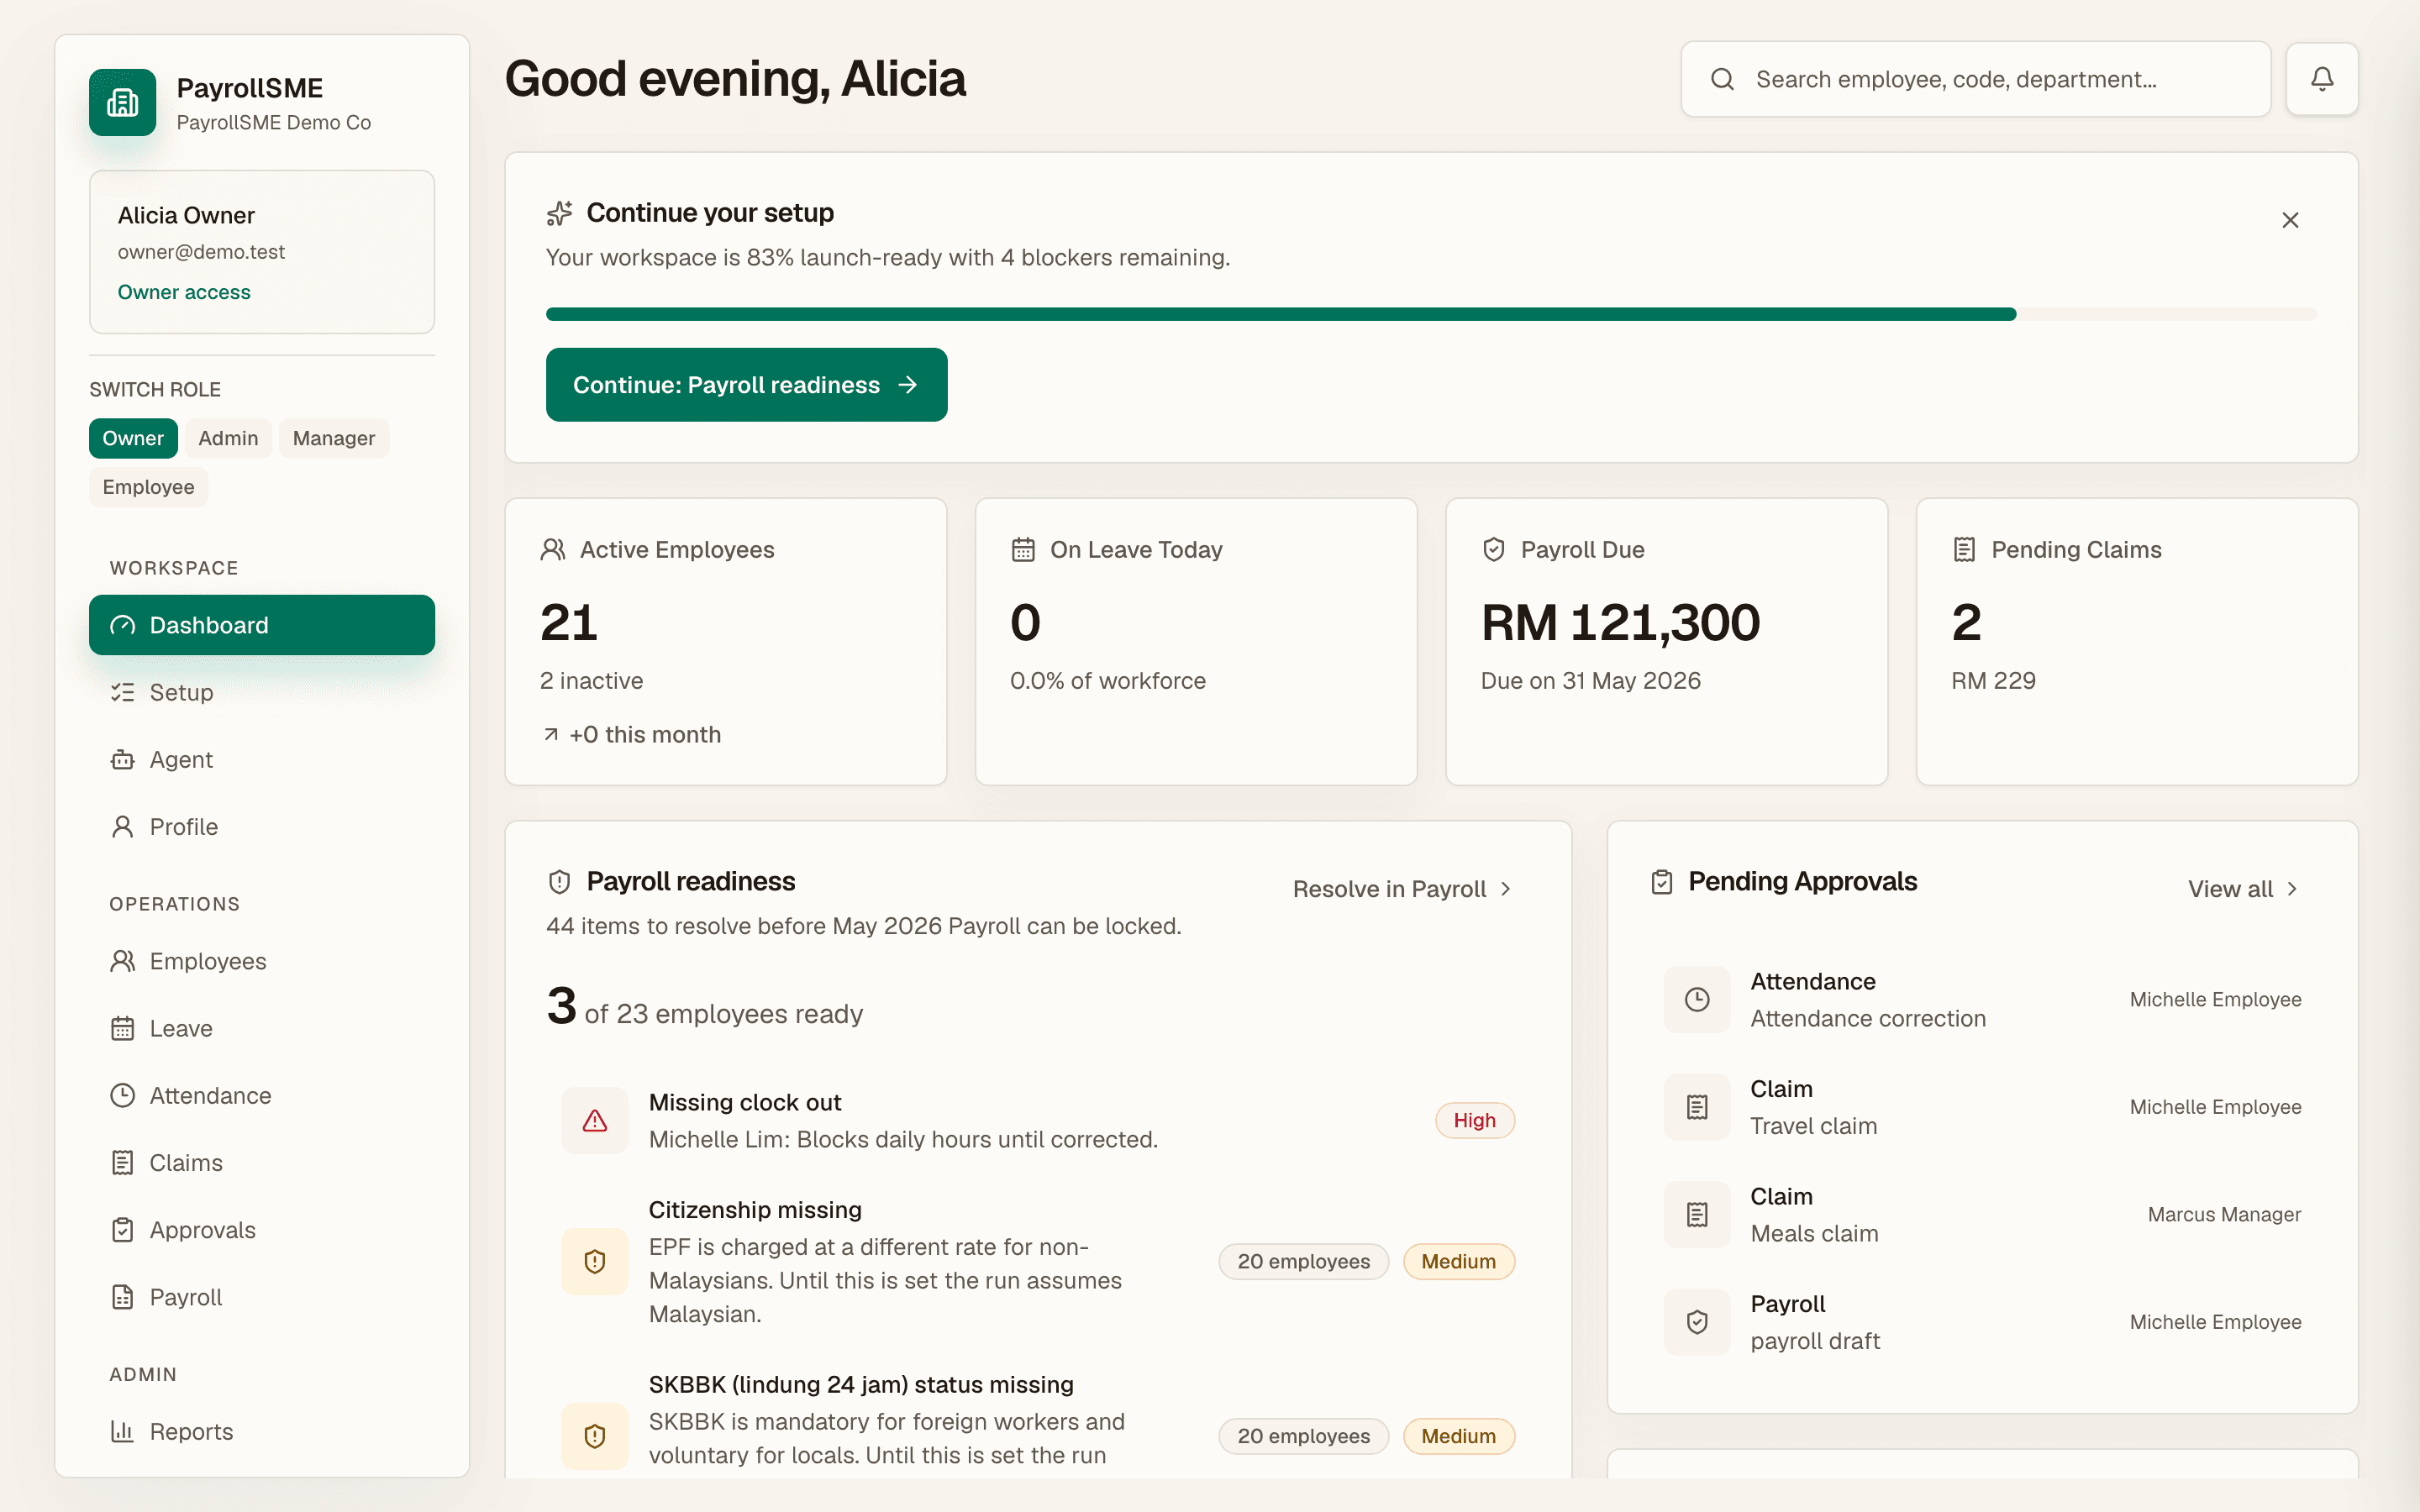Go to Attendance in sidebar
The image size is (2420, 1512).
coord(262,1096)
